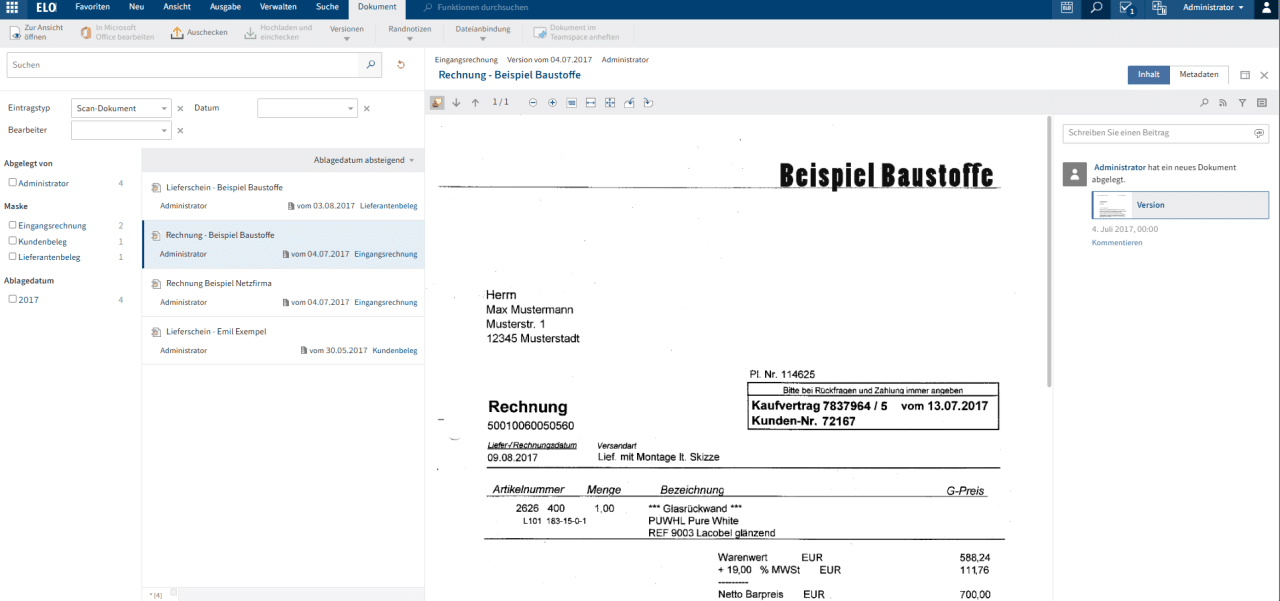Image resolution: width=1280 pixels, height=601 pixels.
Task: Clear the Bearbeiter filter with its X
Action: tap(180, 130)
